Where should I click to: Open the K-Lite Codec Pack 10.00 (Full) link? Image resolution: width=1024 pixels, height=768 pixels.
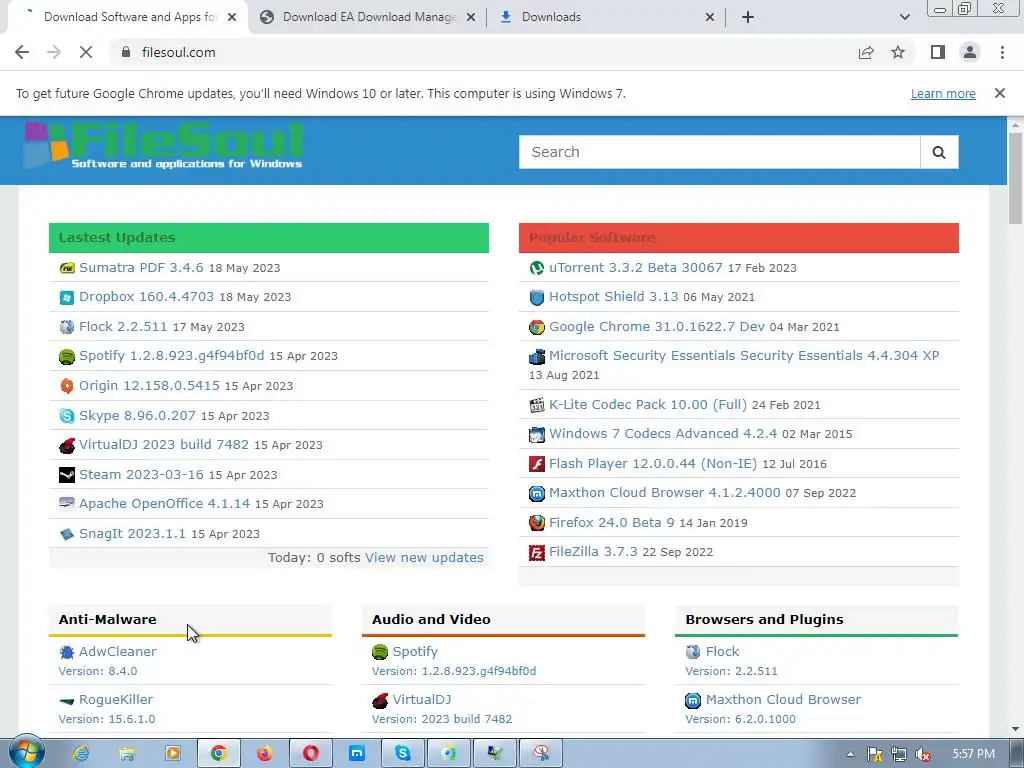pyautogui.click(x=648, y=405)
